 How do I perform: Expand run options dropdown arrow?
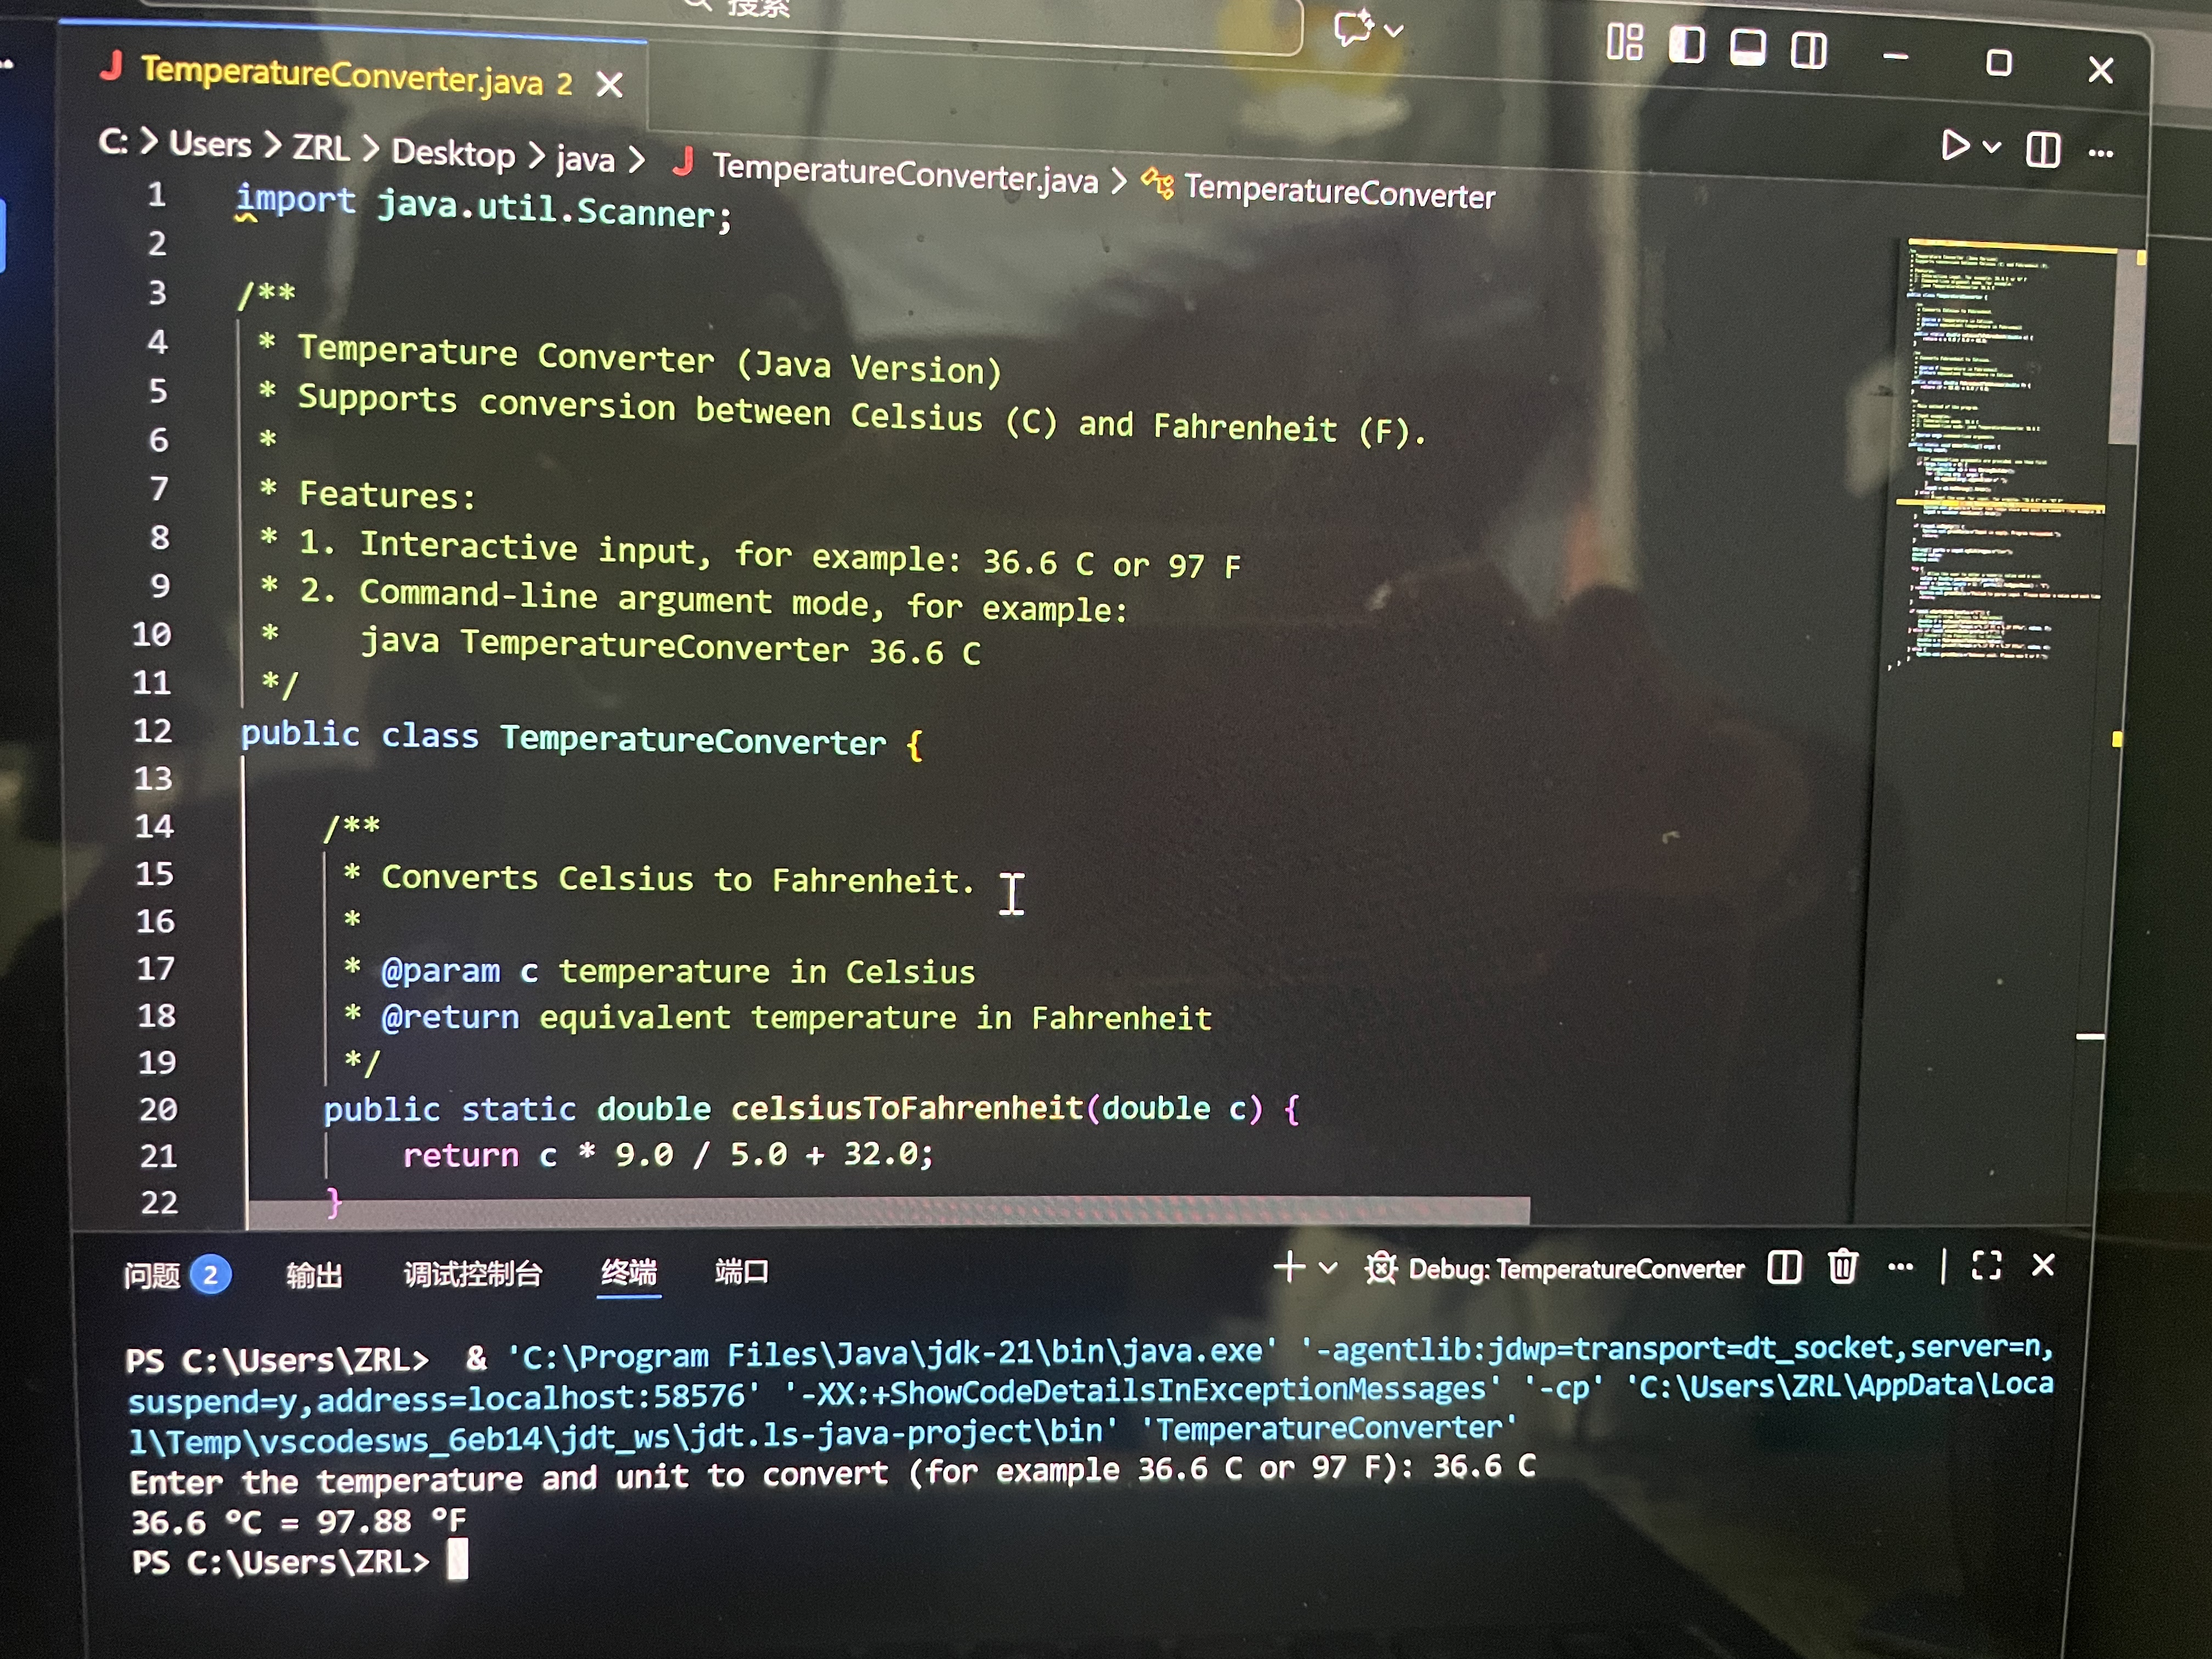coord(1991,148)
